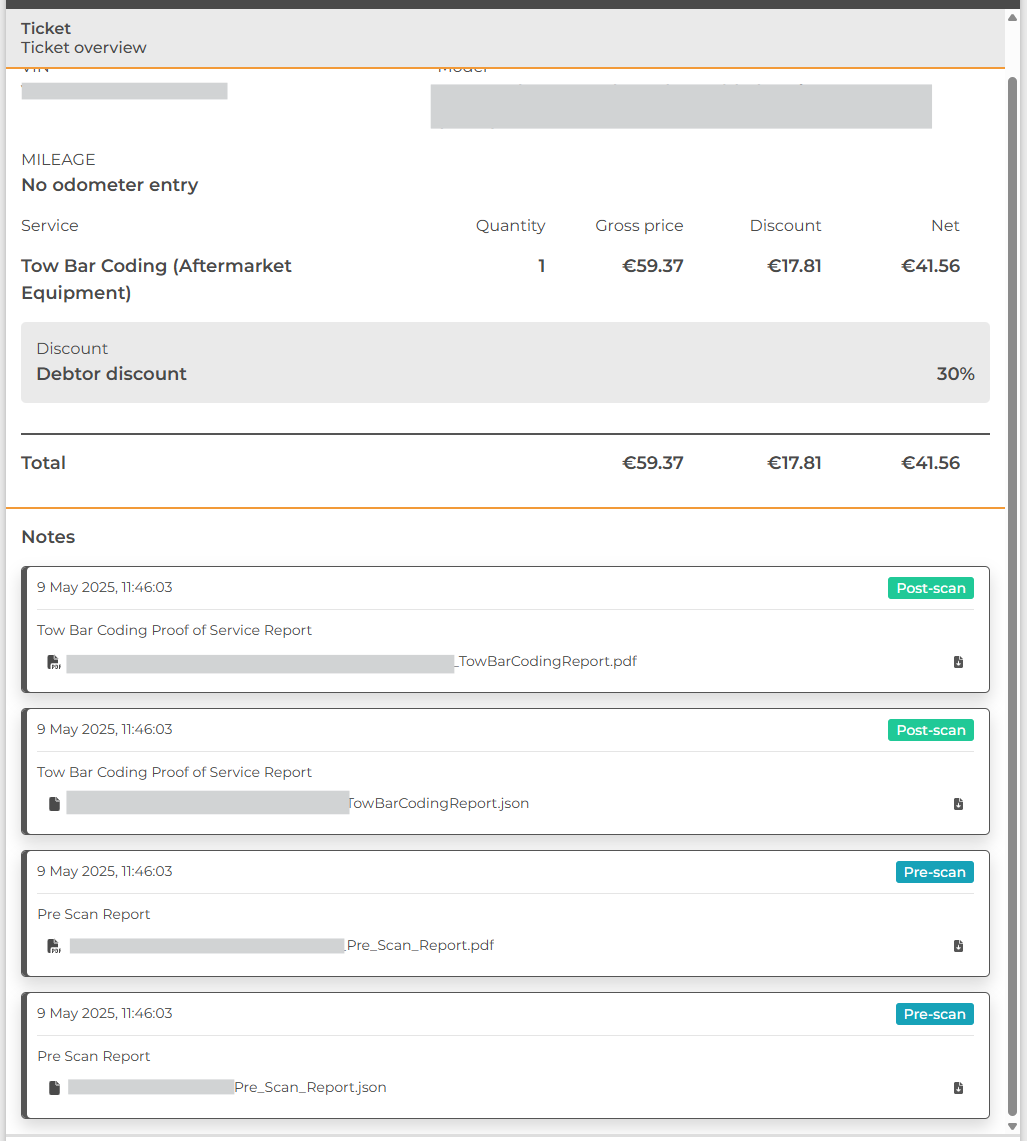Download the TowBarCodingReport.json attachment

pyautogui.click(x=958, y=804)
